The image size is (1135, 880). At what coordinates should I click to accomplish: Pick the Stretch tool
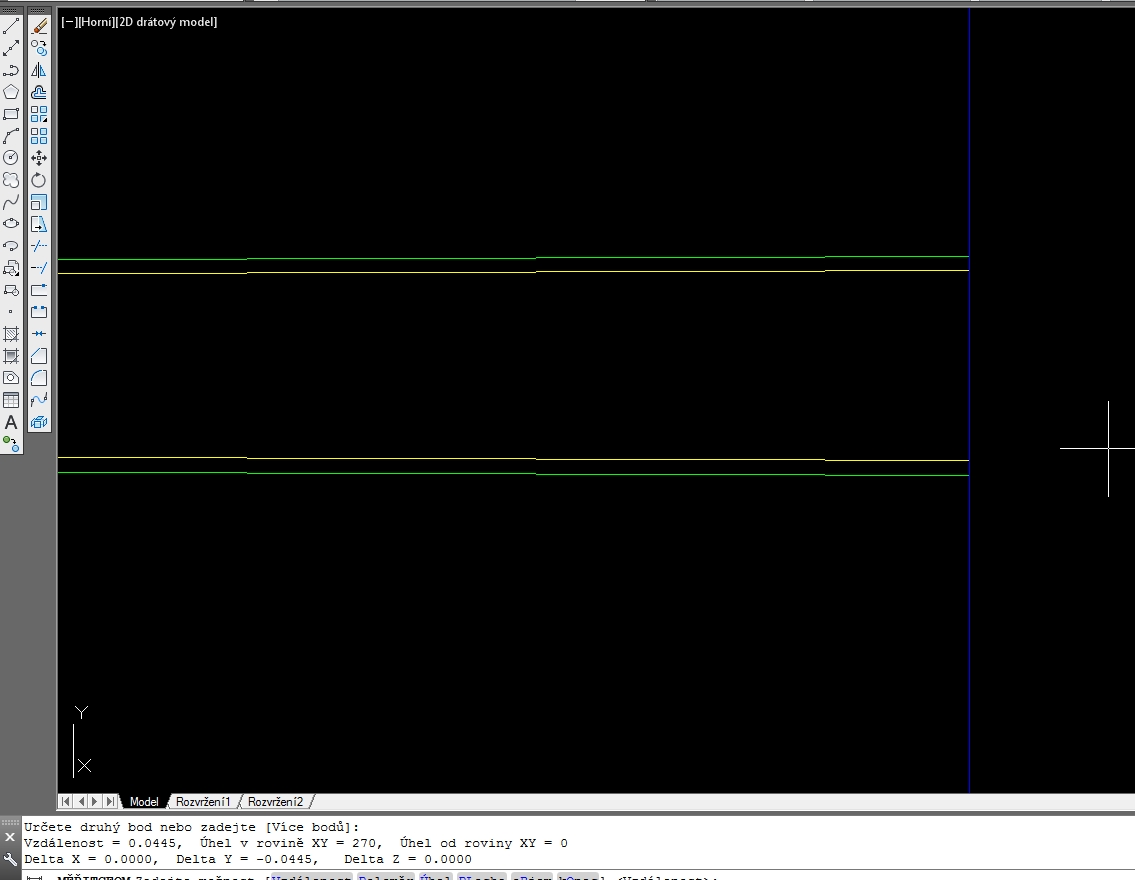coord(39,224)
